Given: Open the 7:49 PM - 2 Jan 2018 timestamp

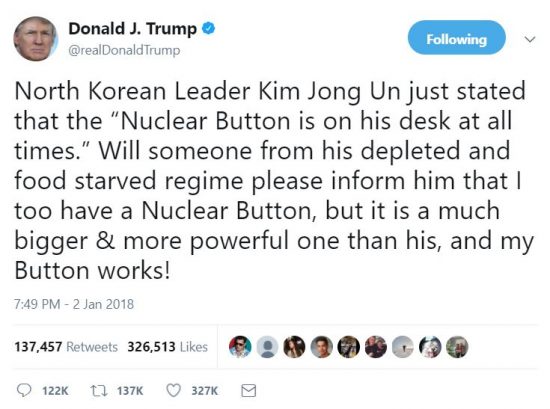Looking at the screenshot, I should coord(74,304).
